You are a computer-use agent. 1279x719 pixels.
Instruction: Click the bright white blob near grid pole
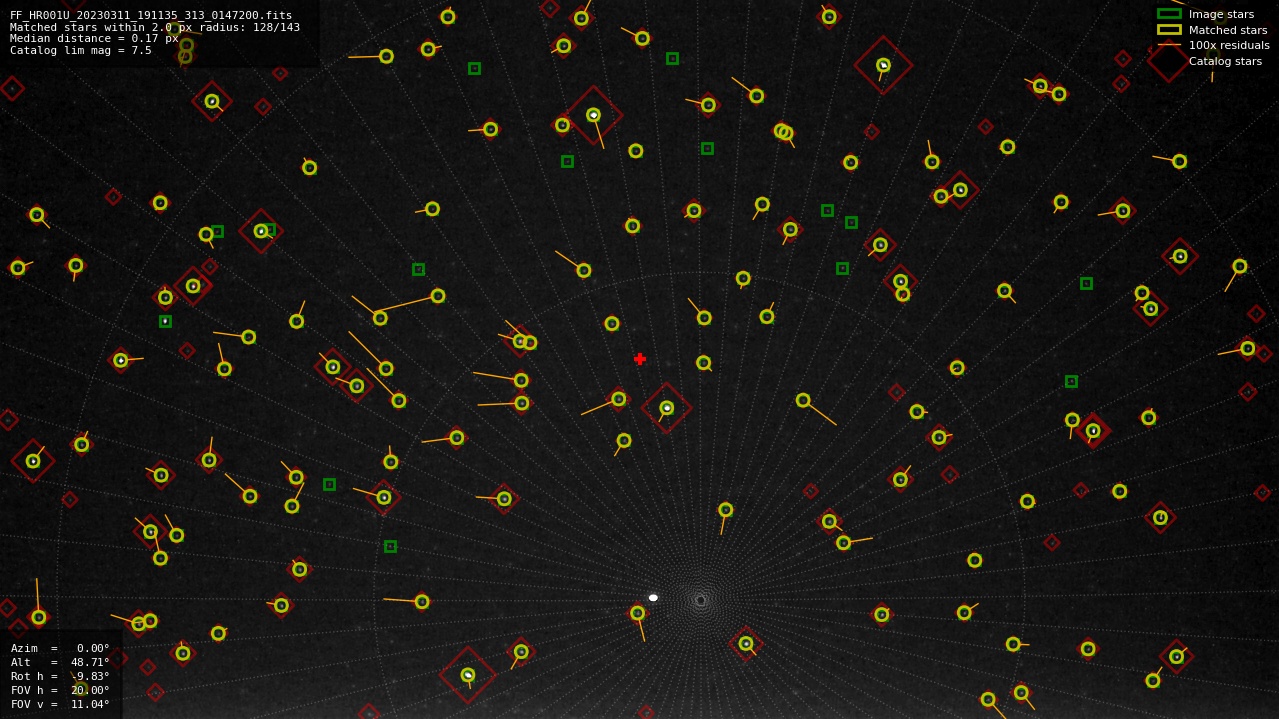pyautogui.click(x=653, y=598)
